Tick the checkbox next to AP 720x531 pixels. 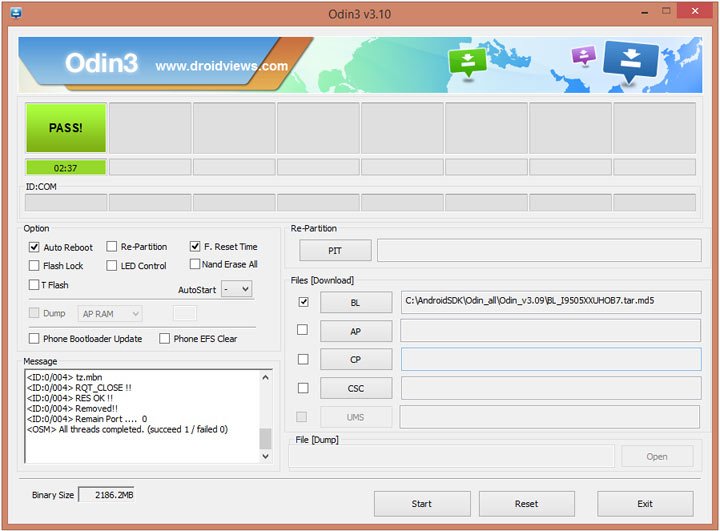pyautogui.click(x=303, y=330)
